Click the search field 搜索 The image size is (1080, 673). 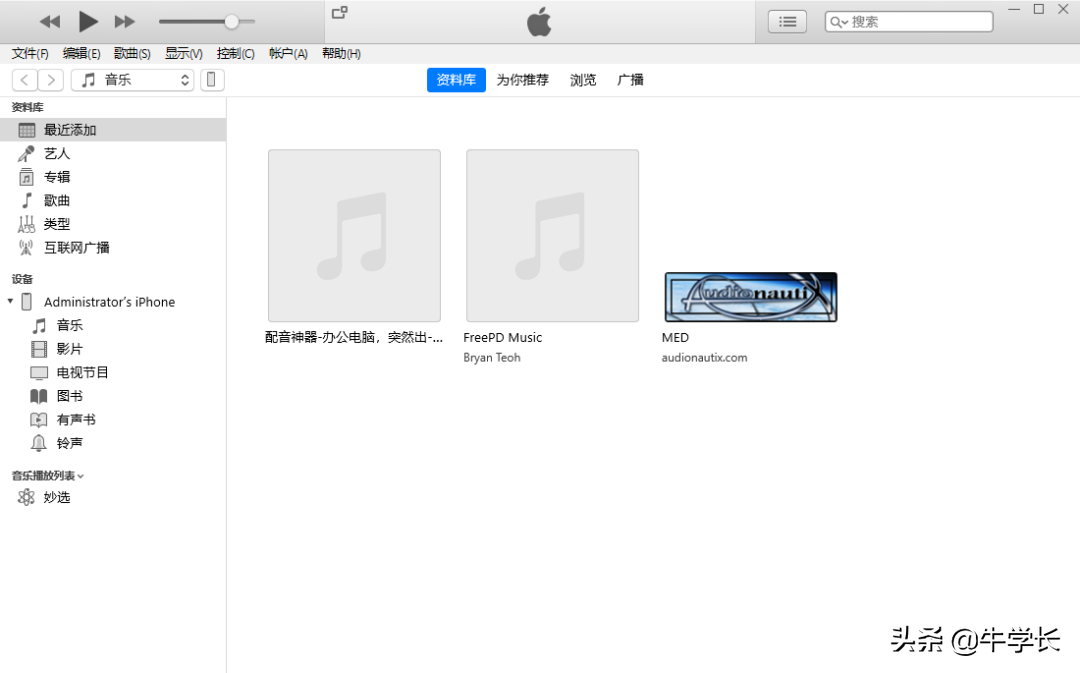click(x=909, y=22)
